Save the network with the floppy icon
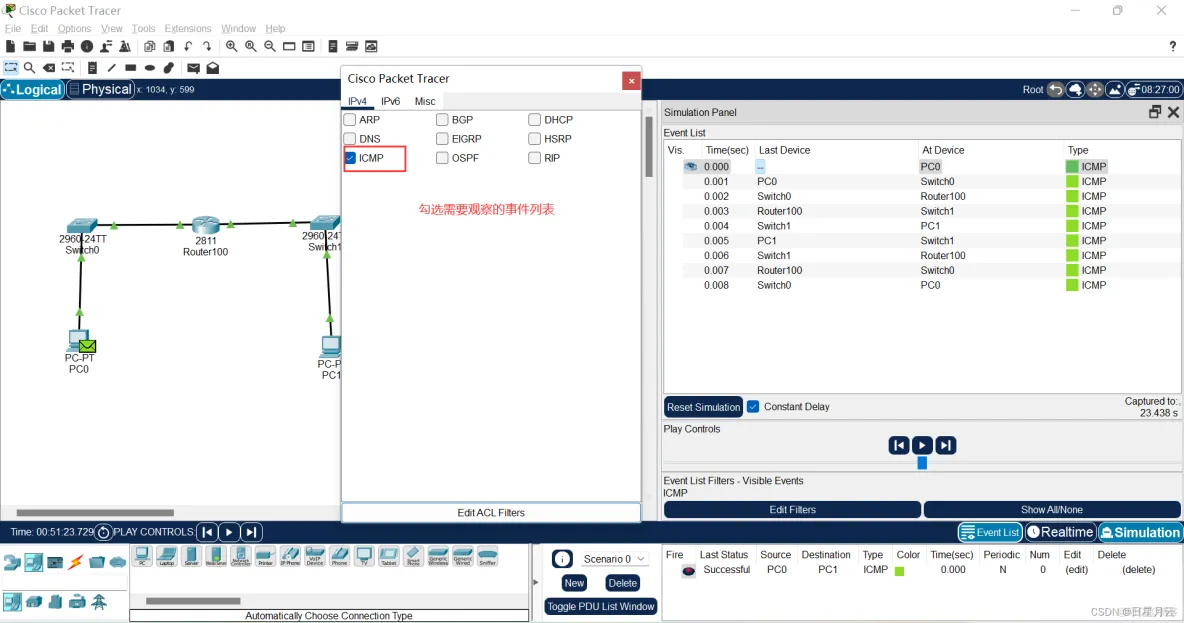 [48, 47]
